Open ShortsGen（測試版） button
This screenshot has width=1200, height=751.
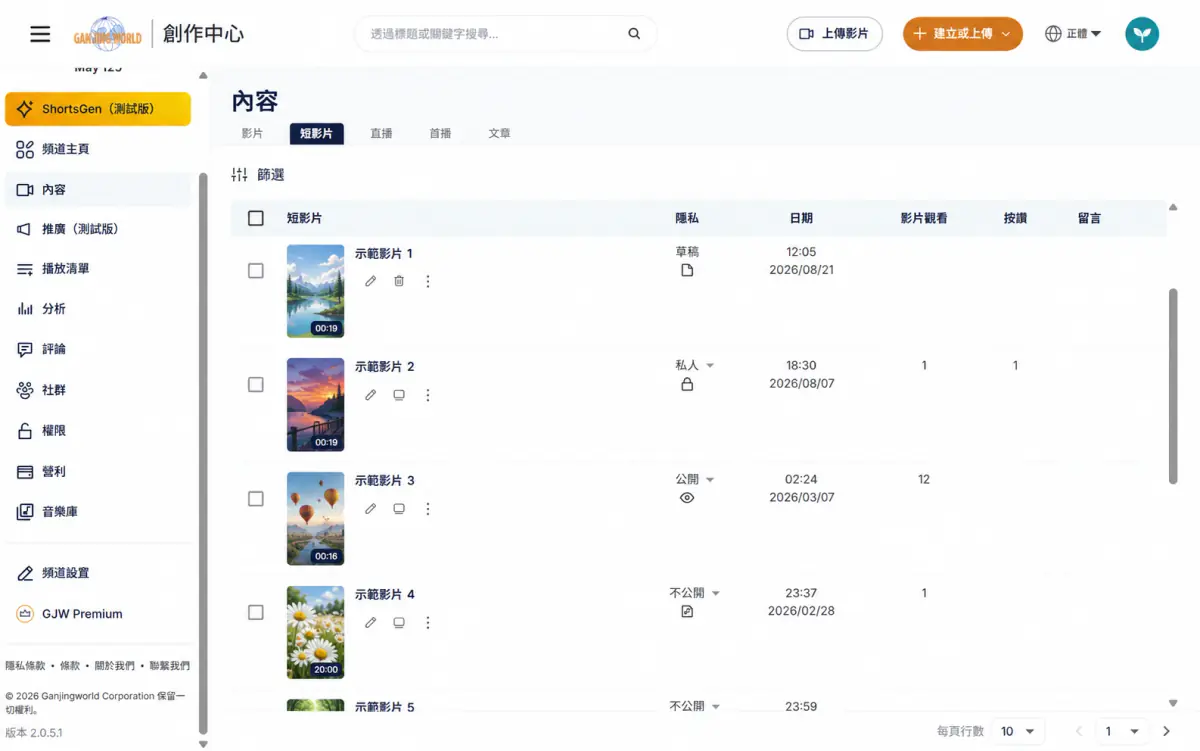tap(98, 109)
